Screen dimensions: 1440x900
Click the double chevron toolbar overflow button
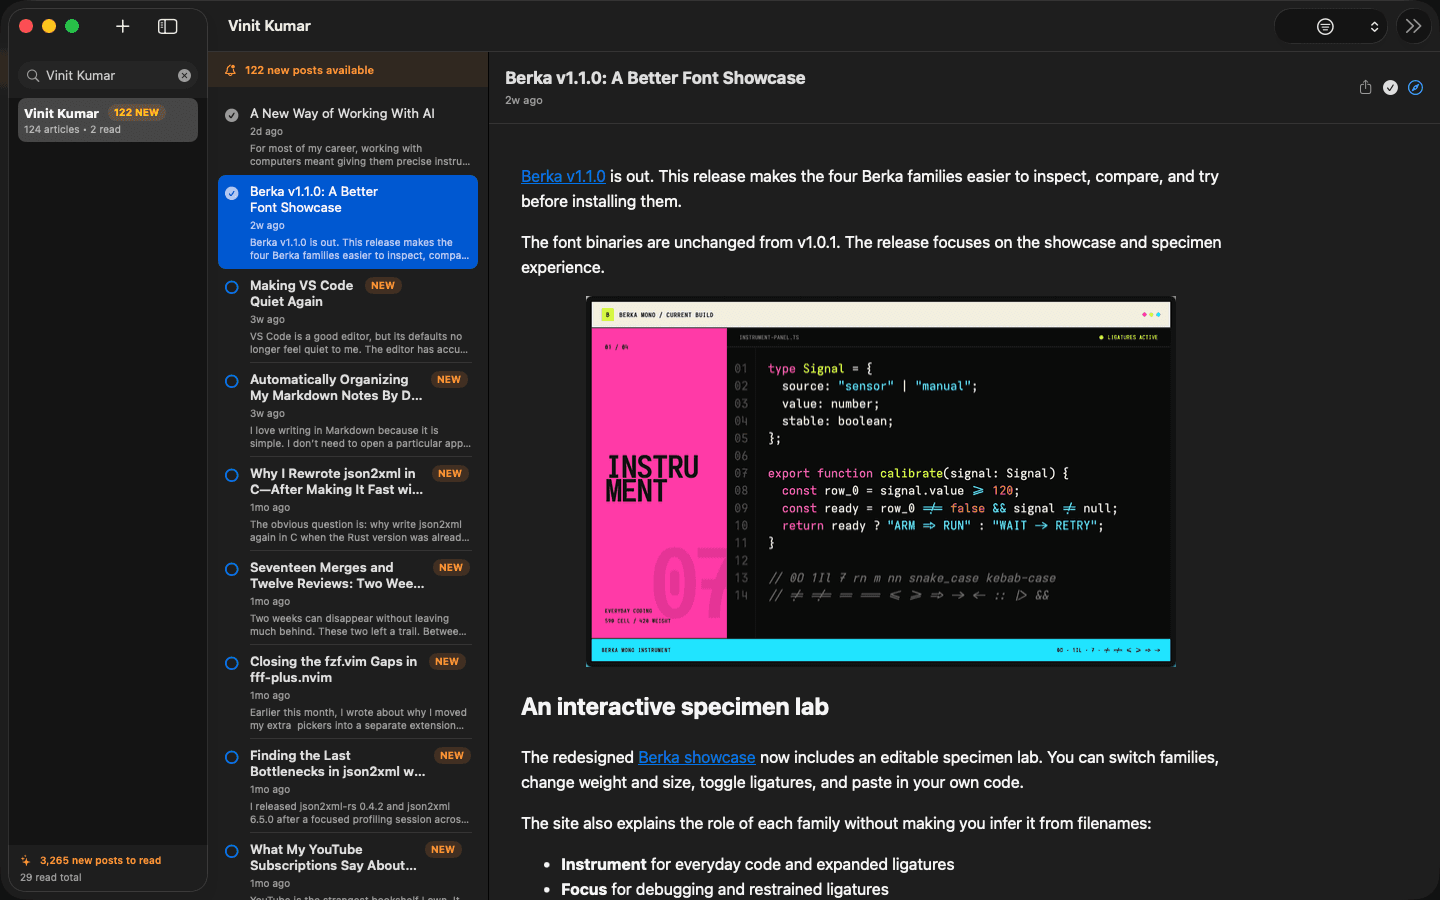[1413, 26]
